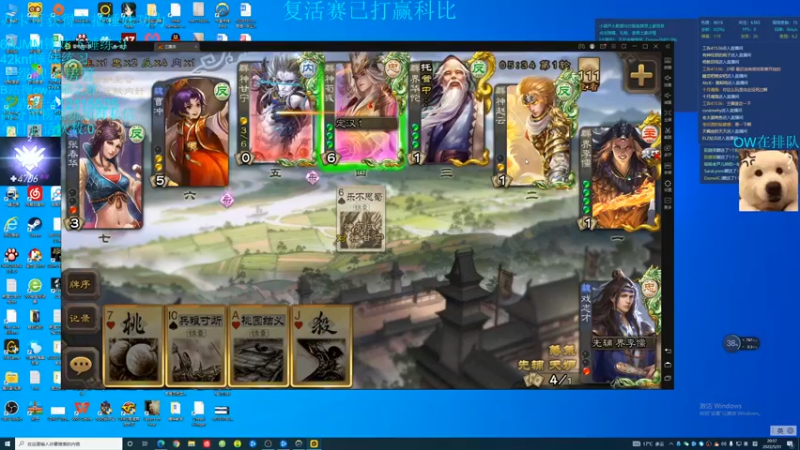The width and height of the screenshot is (800, 450).
Task: Open Microsoft Edge from the taskbar
Action: tap(161, 444)
